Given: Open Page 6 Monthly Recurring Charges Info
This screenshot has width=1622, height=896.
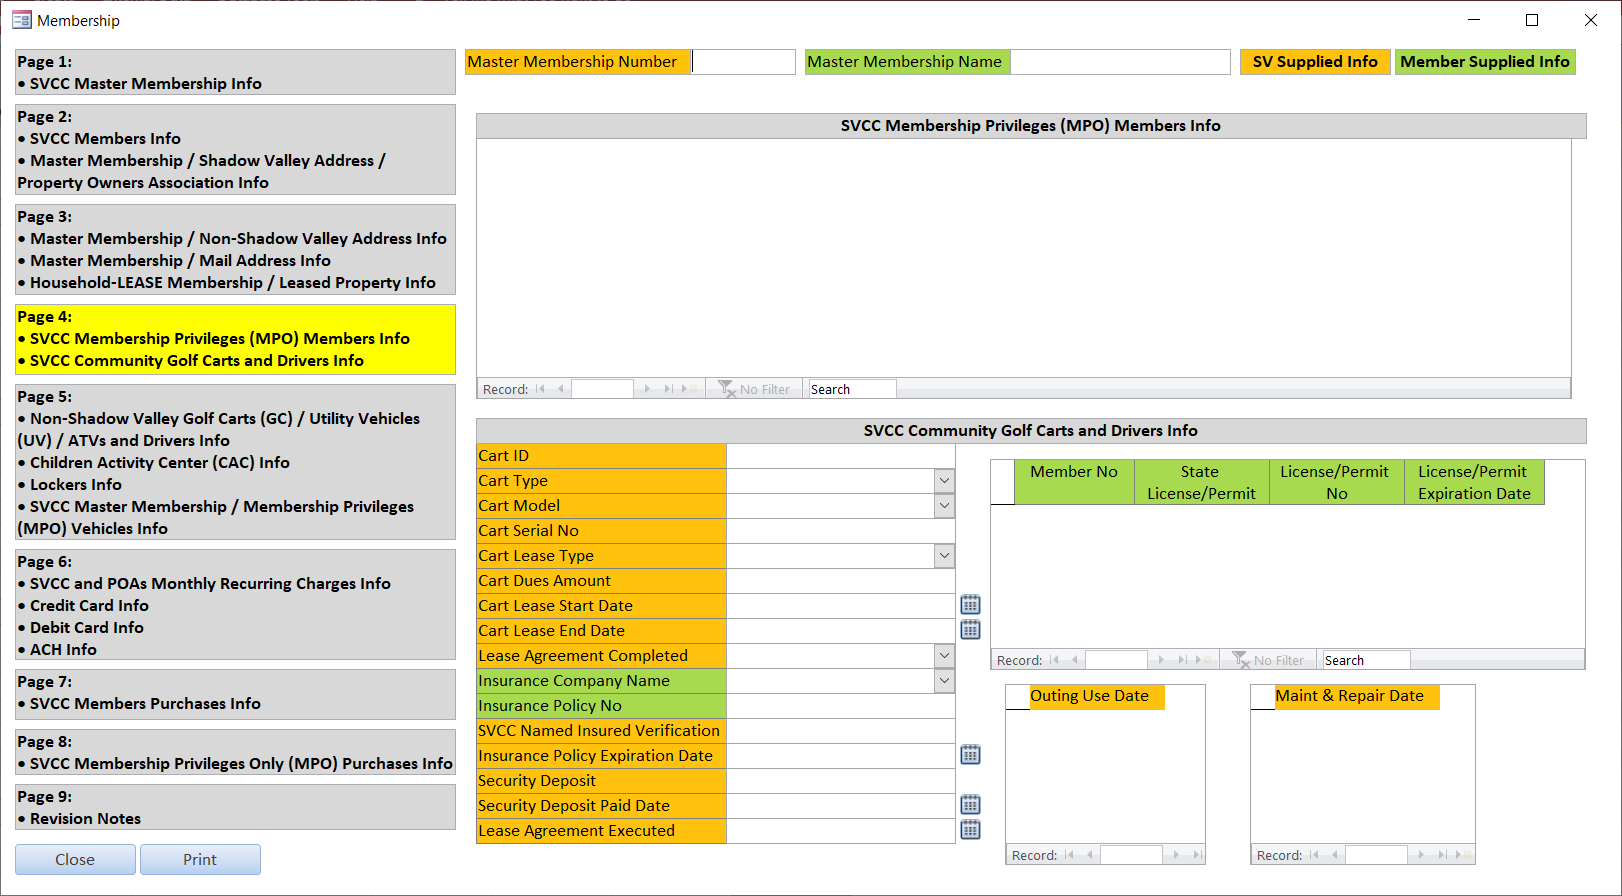Looking at the screenshot, I should [x=235, y=605].
